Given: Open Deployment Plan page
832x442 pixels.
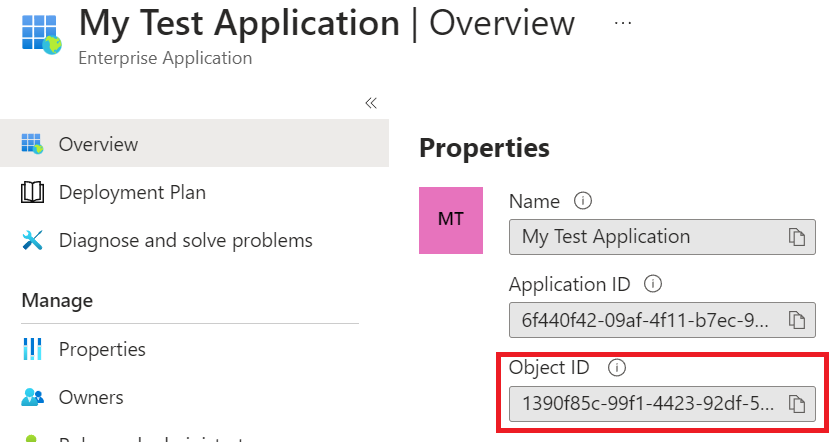Looking at the screenshot, I should point(132,192).
